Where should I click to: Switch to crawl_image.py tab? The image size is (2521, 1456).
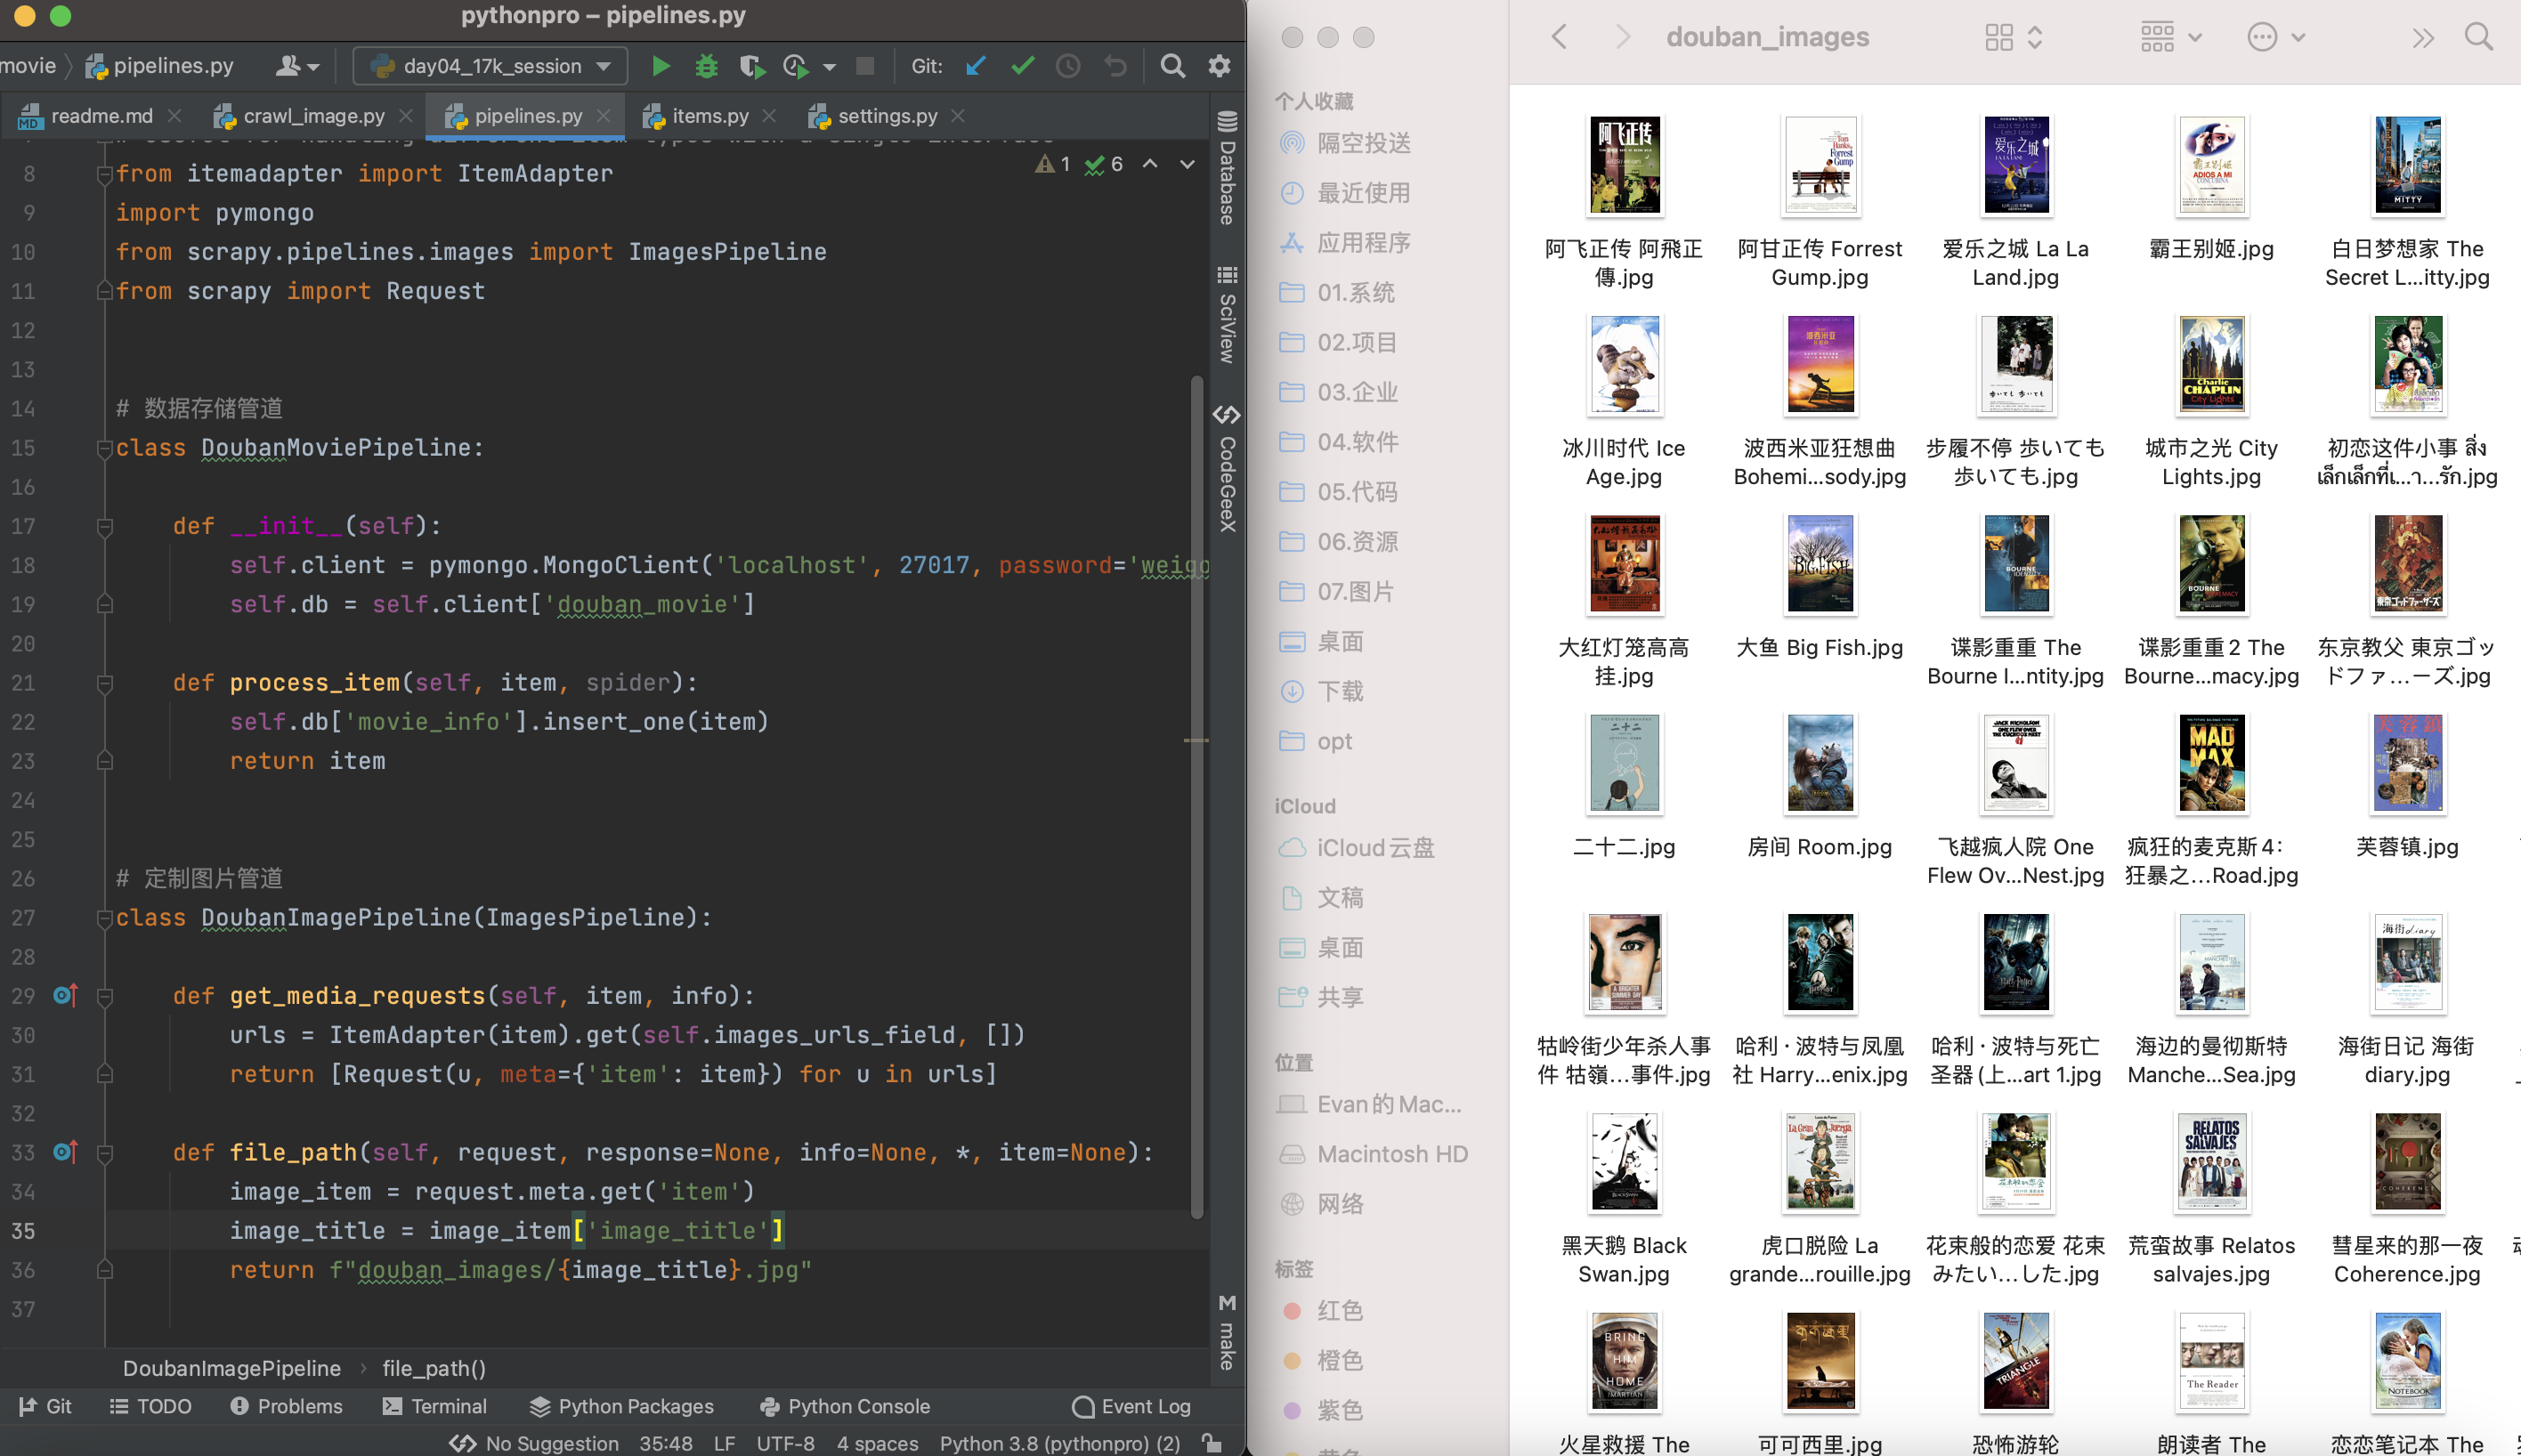coord(313,116)
